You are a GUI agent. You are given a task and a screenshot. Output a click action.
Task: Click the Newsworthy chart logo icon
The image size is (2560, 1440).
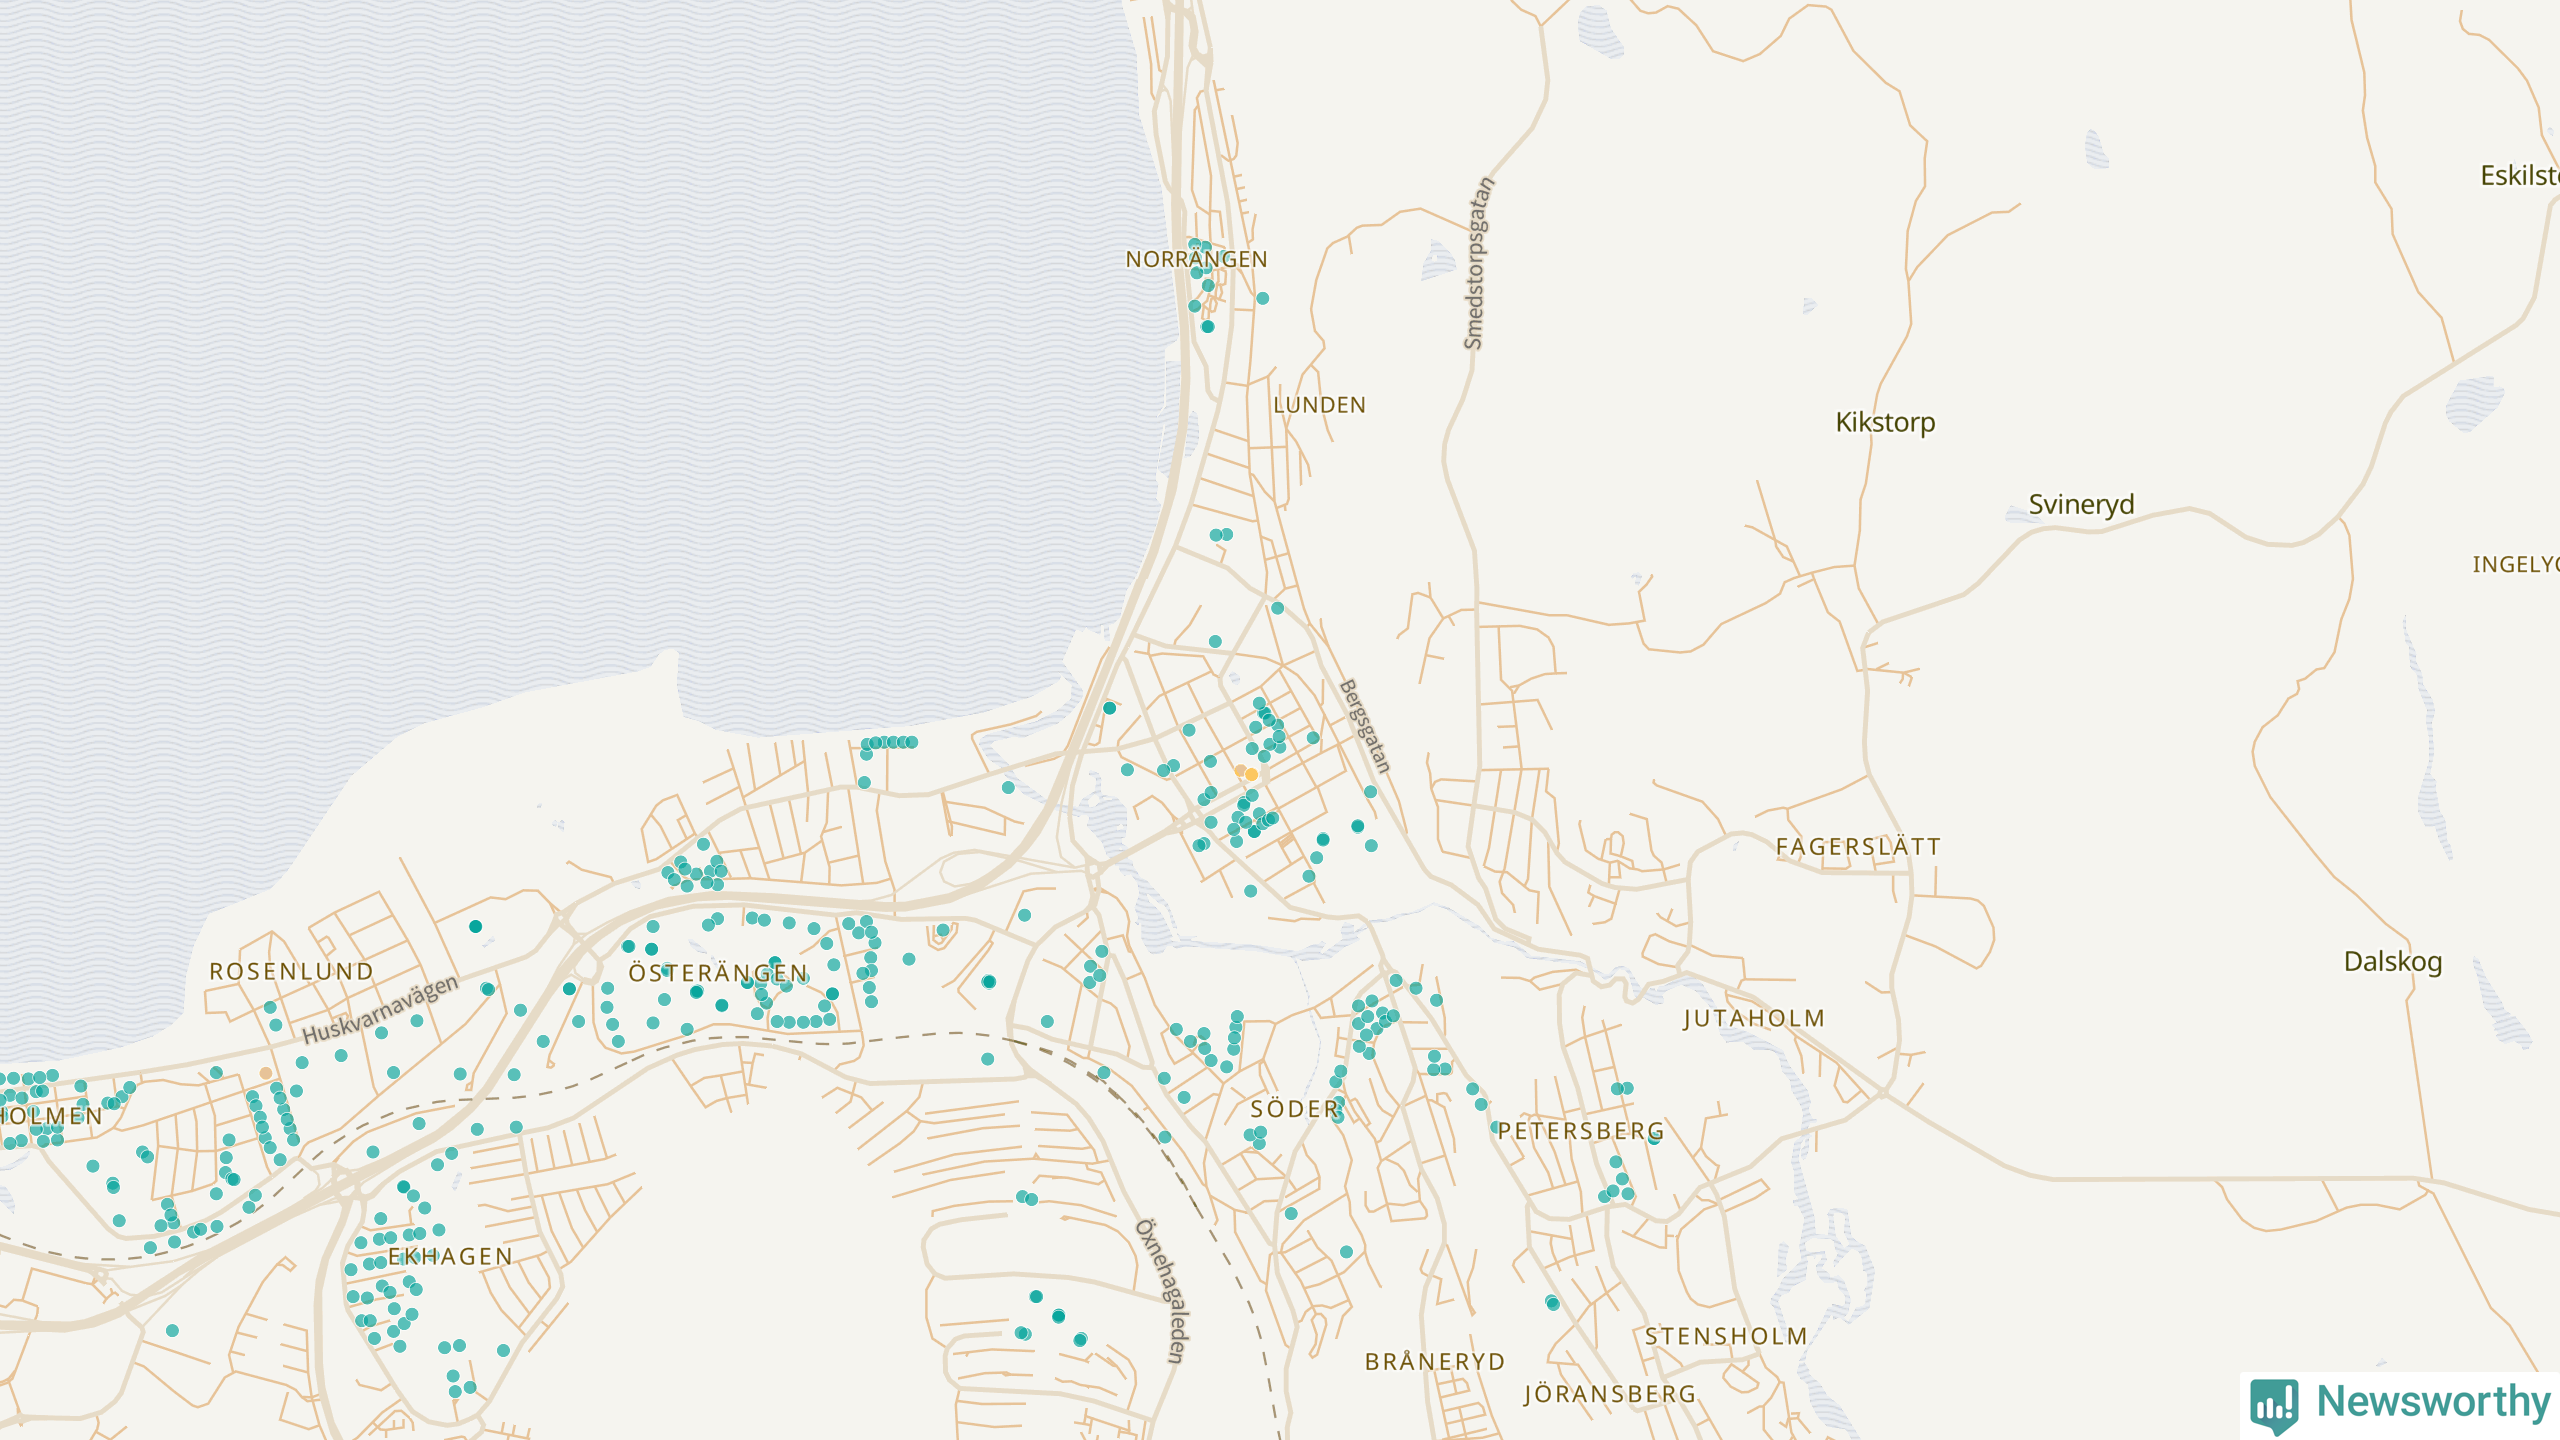tap(2275, 1404)
